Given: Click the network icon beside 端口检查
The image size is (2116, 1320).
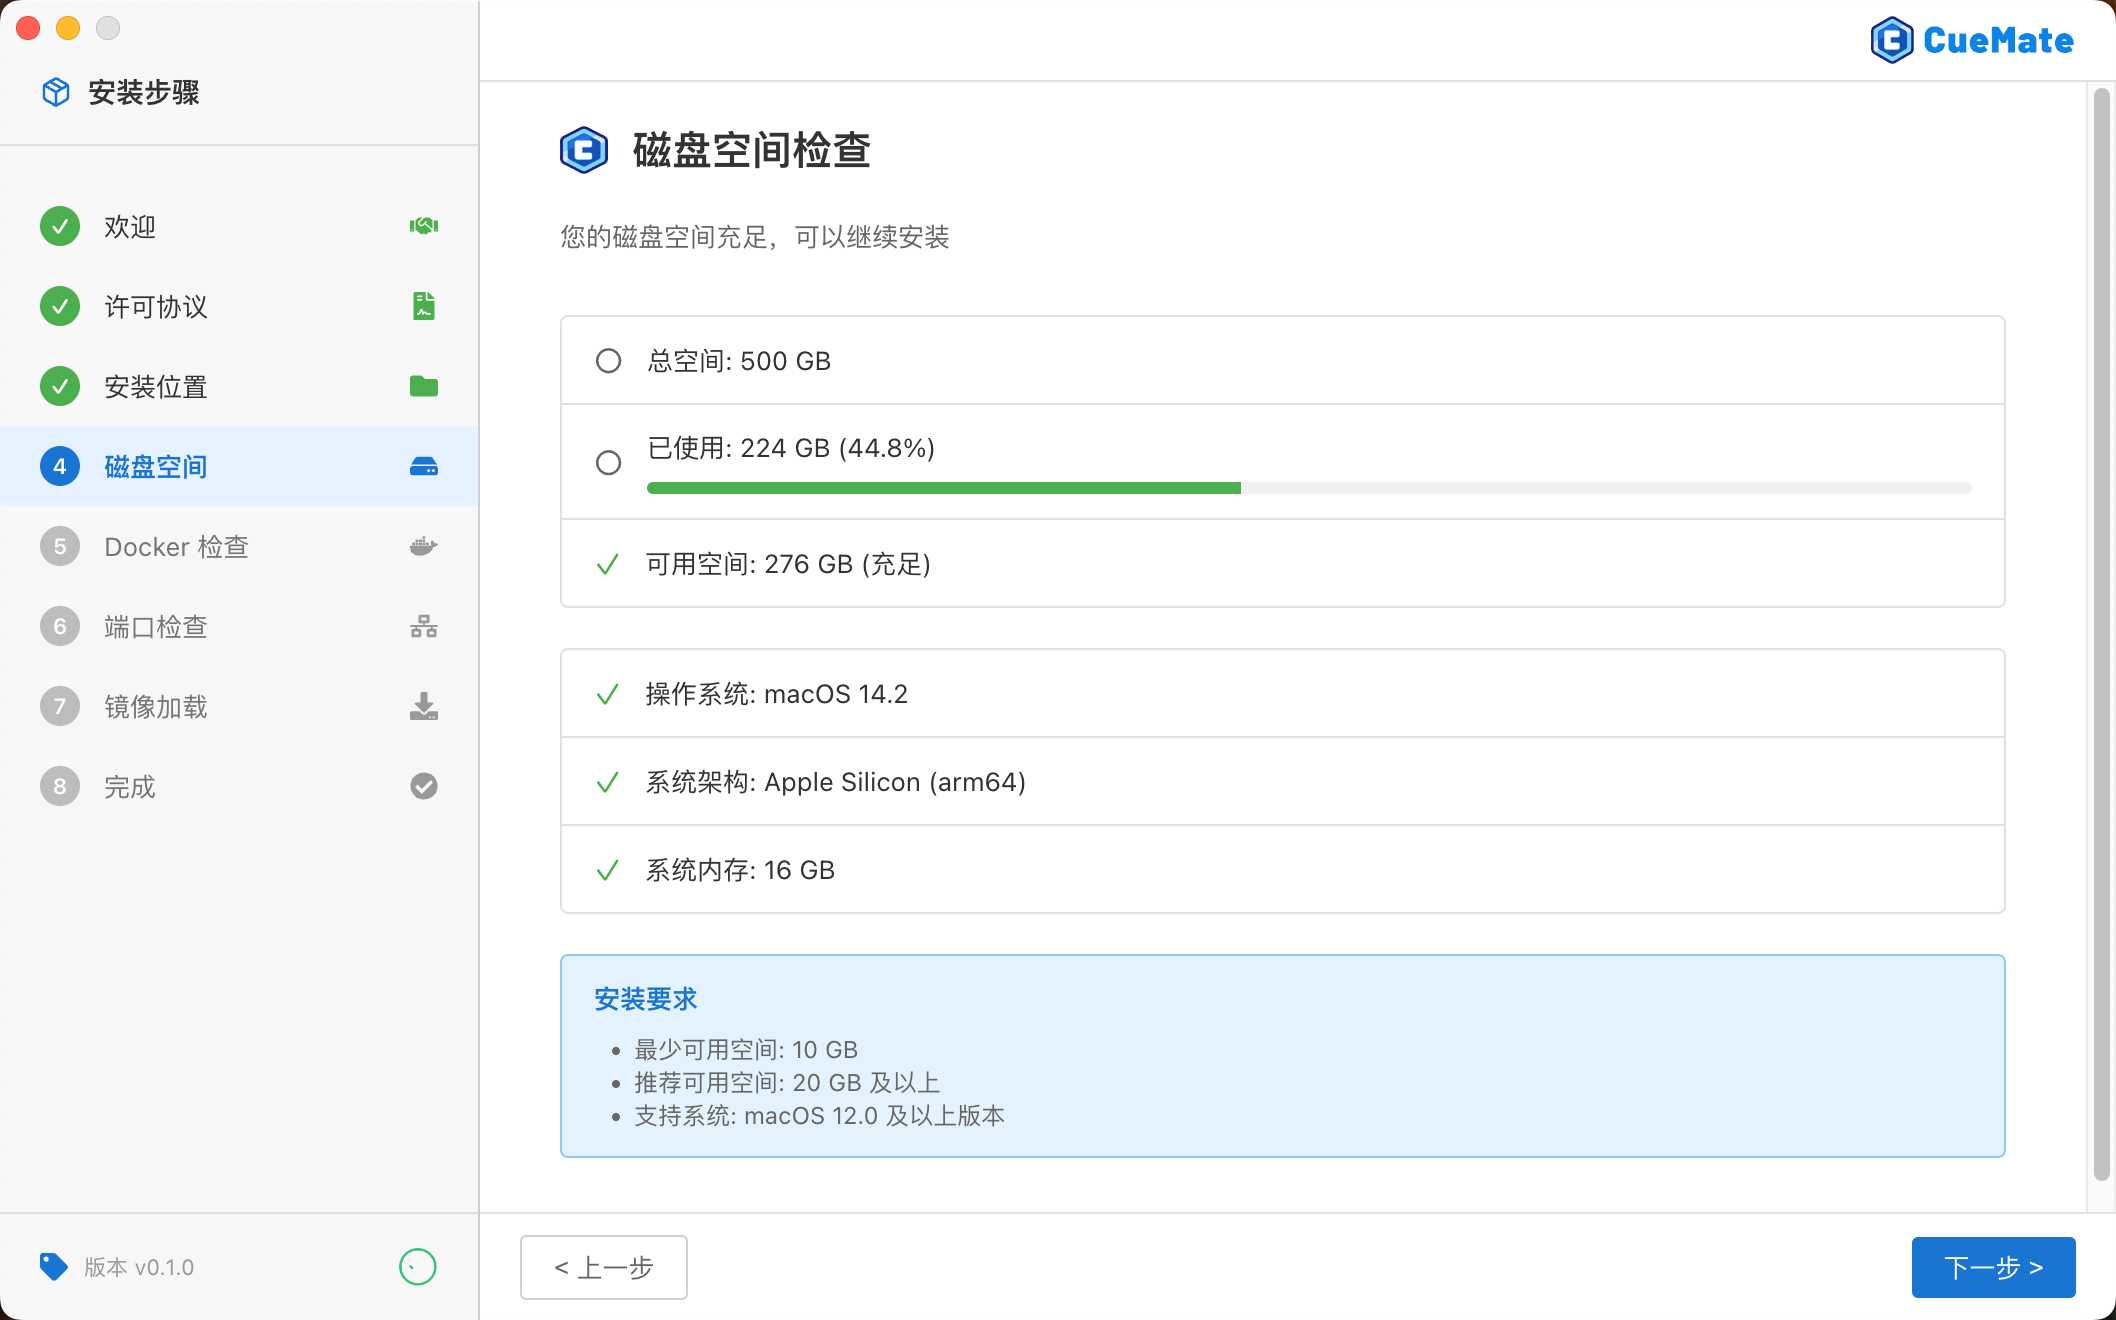Looking at the screenshot, I should pyautogui.click(x=424, y=626).
